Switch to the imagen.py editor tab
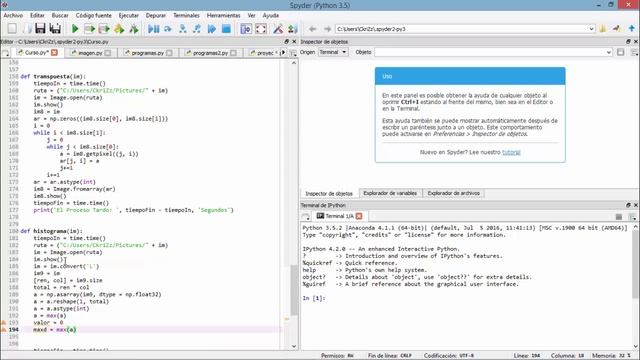 [x=90, y=53]
